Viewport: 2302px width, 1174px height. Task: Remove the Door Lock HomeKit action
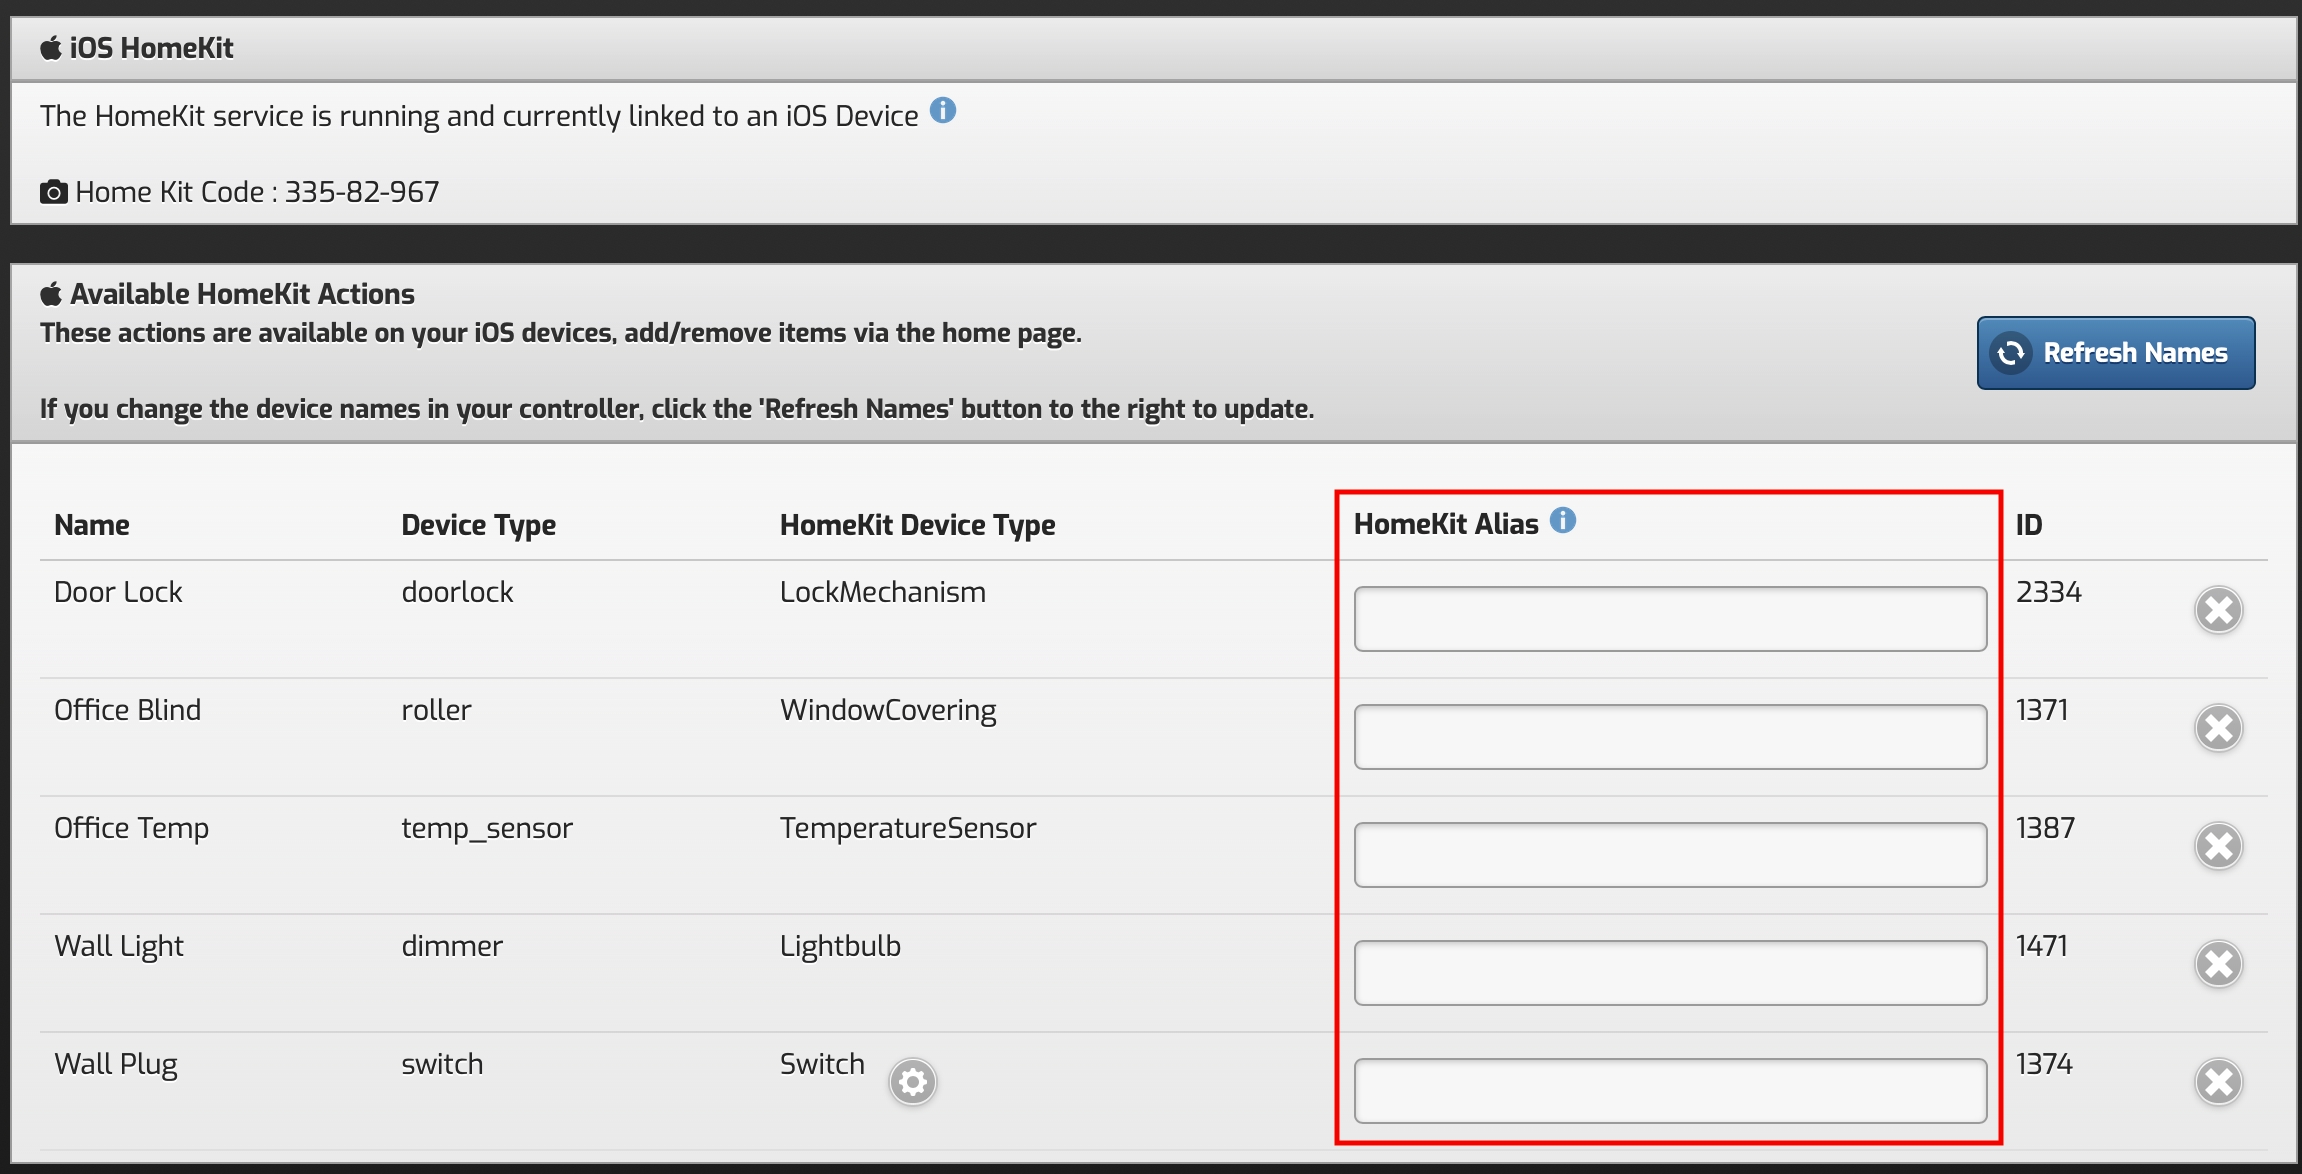(2218, 610)
